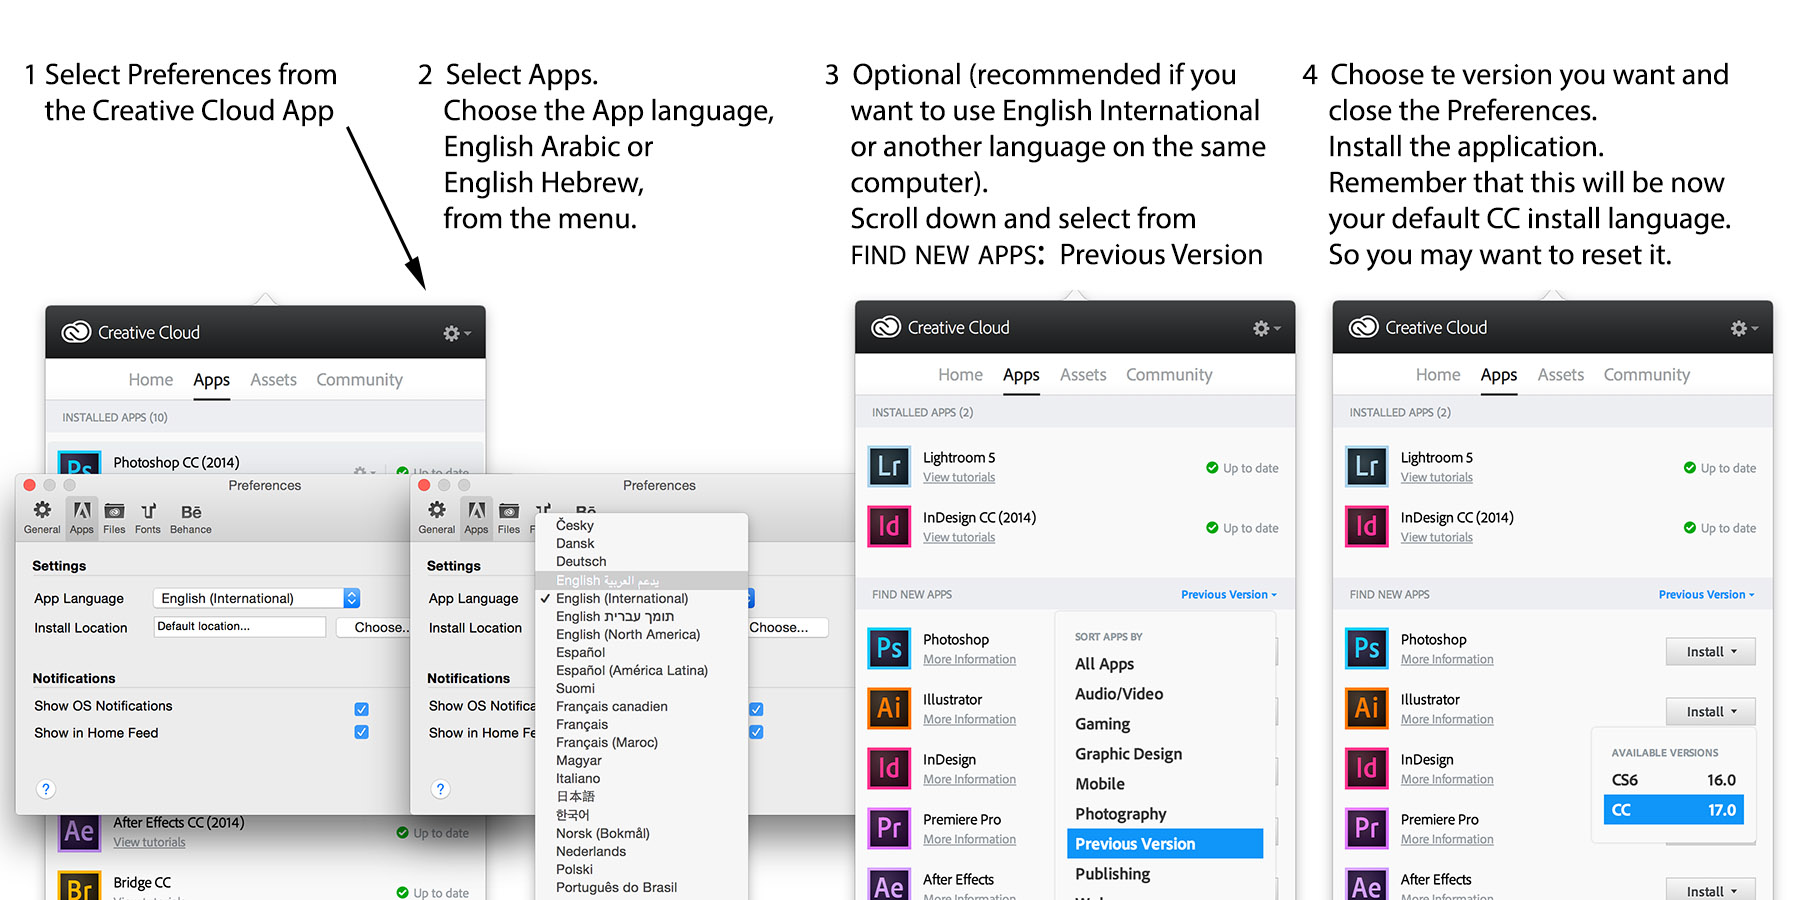This screenshot has height=900, width=1793.
Task: Open More Information under Illustrator beside Install button
Action: pyautogui.click(x=1447, y=719)
